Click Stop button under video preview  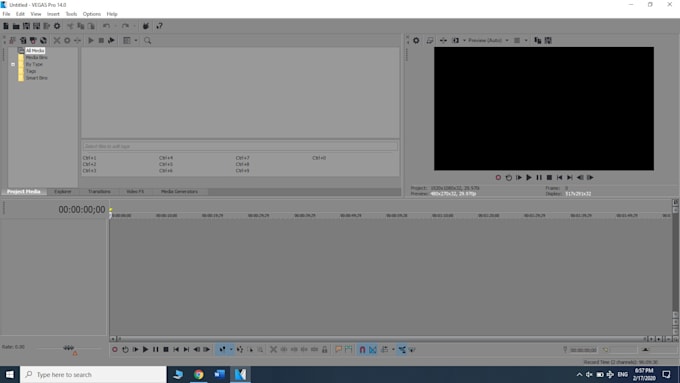click(x=549, y=177)
